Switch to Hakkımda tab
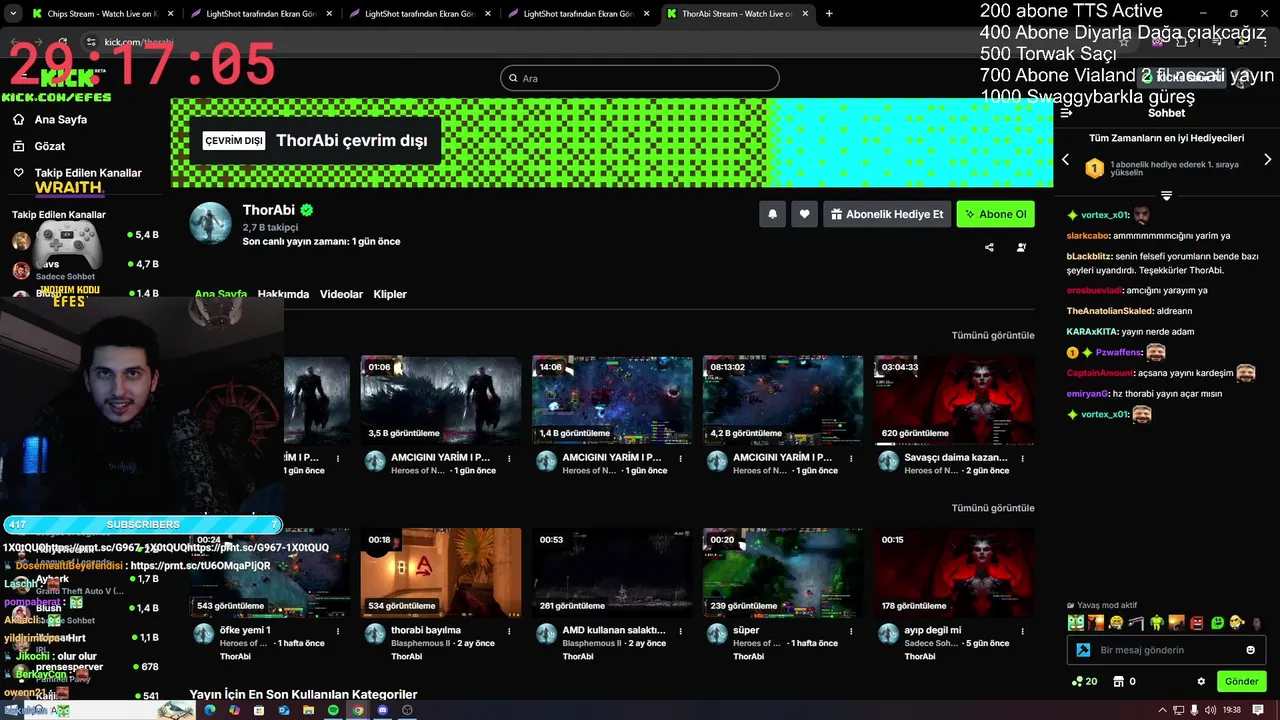Image resolution: width=1280 pixels, height=720 pixels. [283, 294]
